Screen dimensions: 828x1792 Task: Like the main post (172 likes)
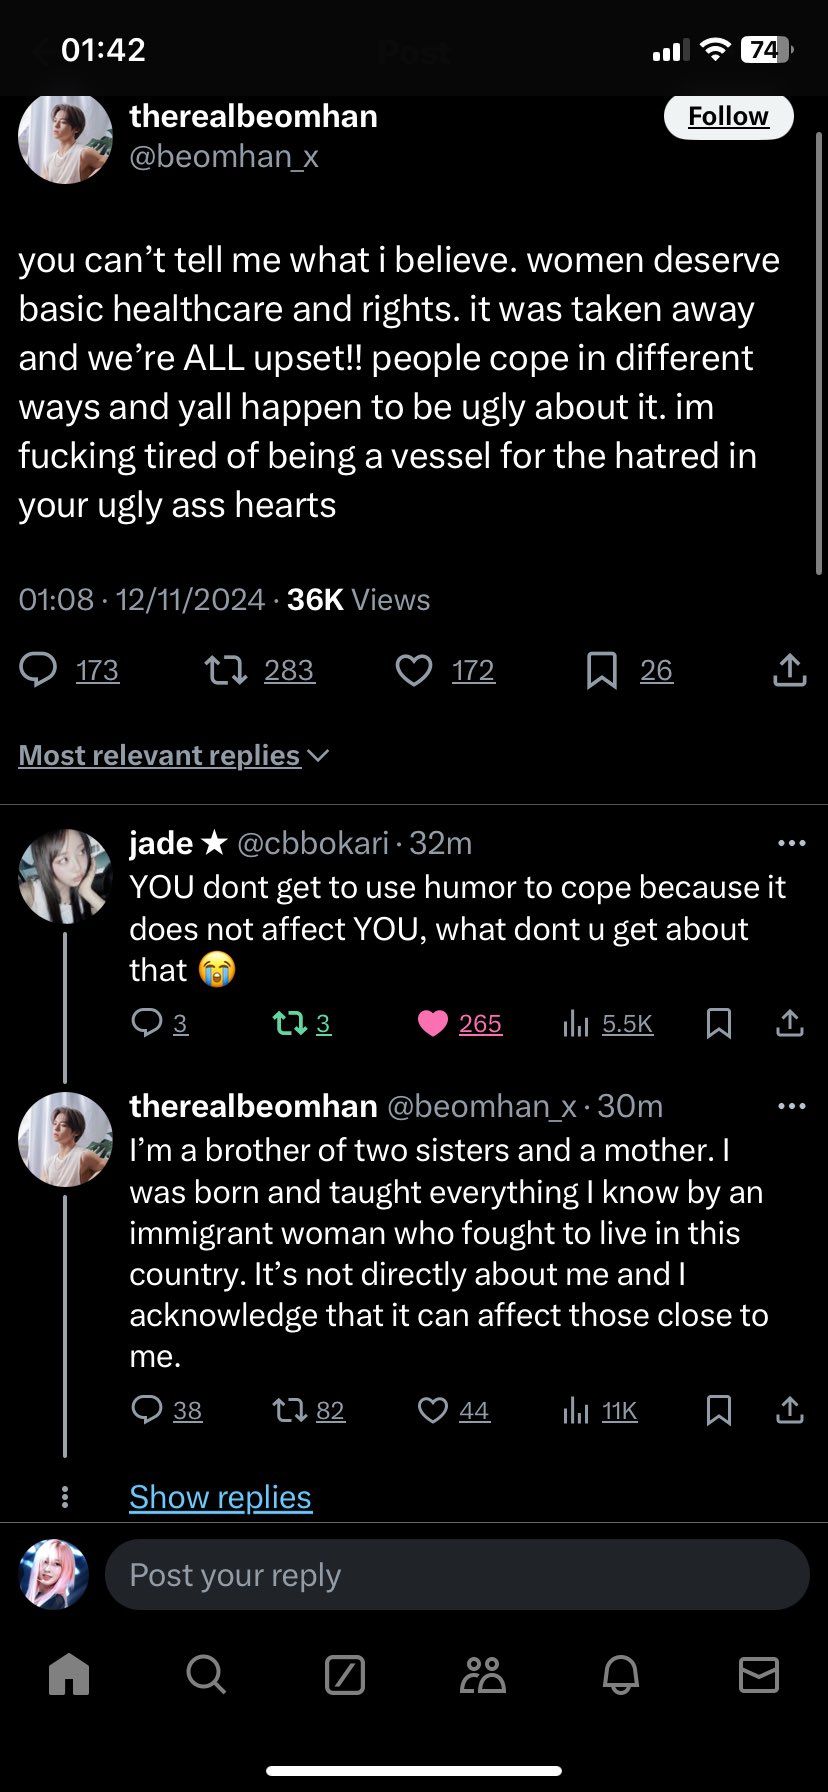point(414,670)
